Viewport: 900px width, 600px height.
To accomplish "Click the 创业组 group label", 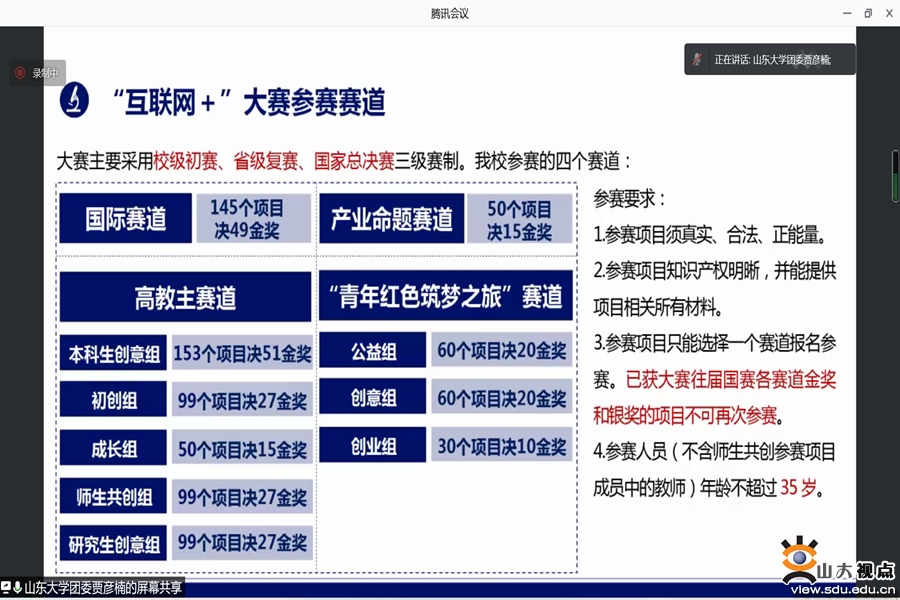I will click(373, 445).
